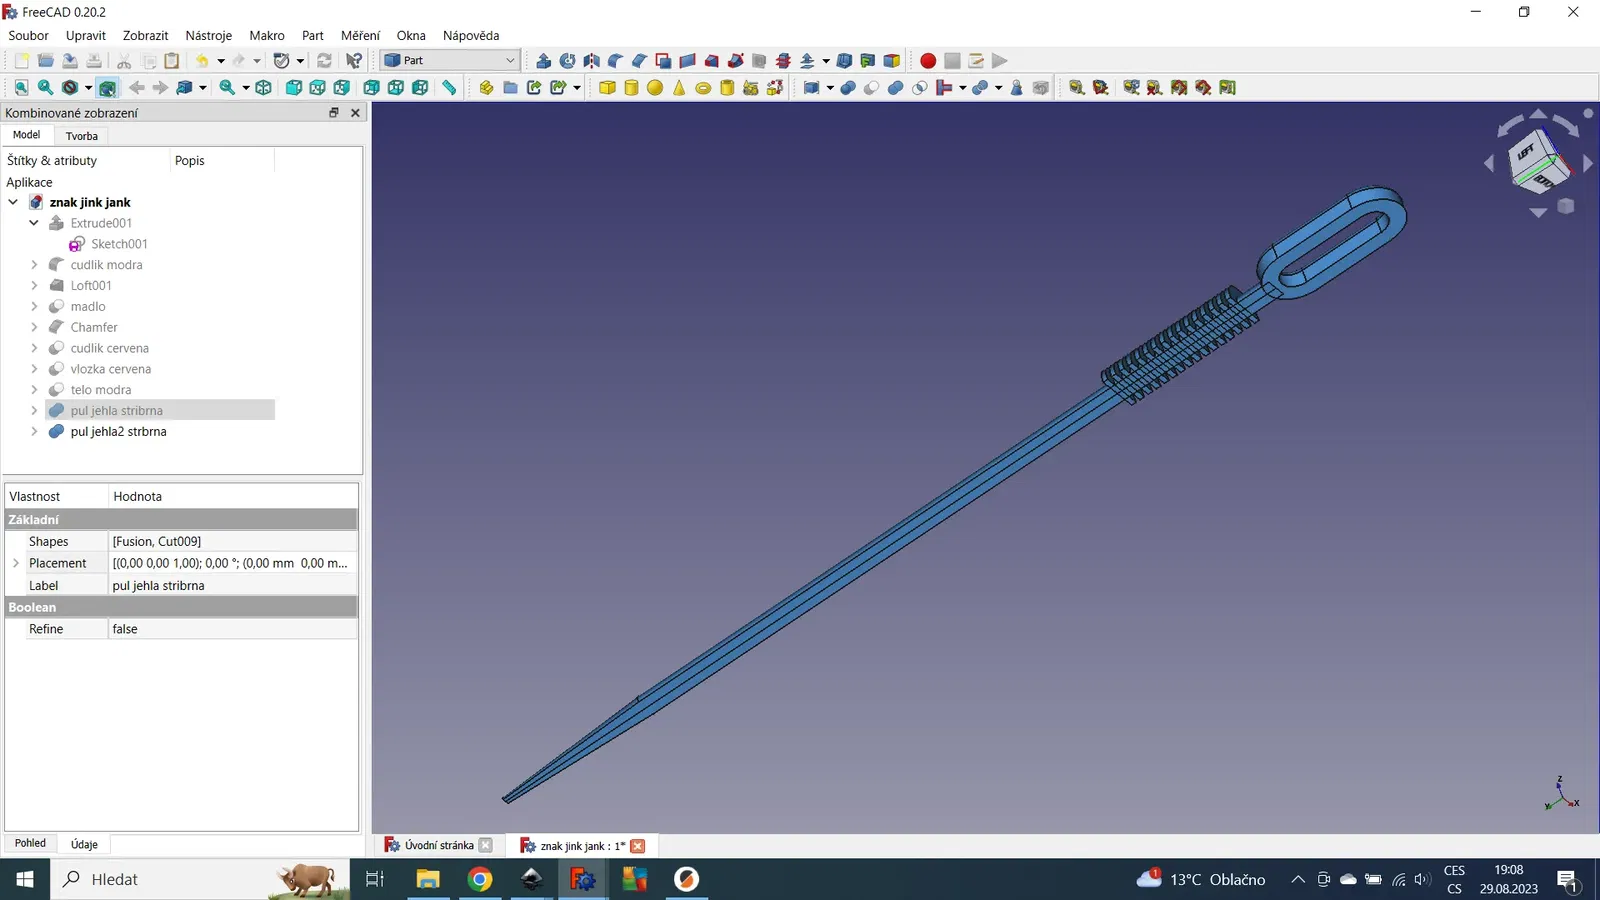Click the Label value field
This screenshot has width=1600, height=900.
pyautogui.click(x=232, y=586)
